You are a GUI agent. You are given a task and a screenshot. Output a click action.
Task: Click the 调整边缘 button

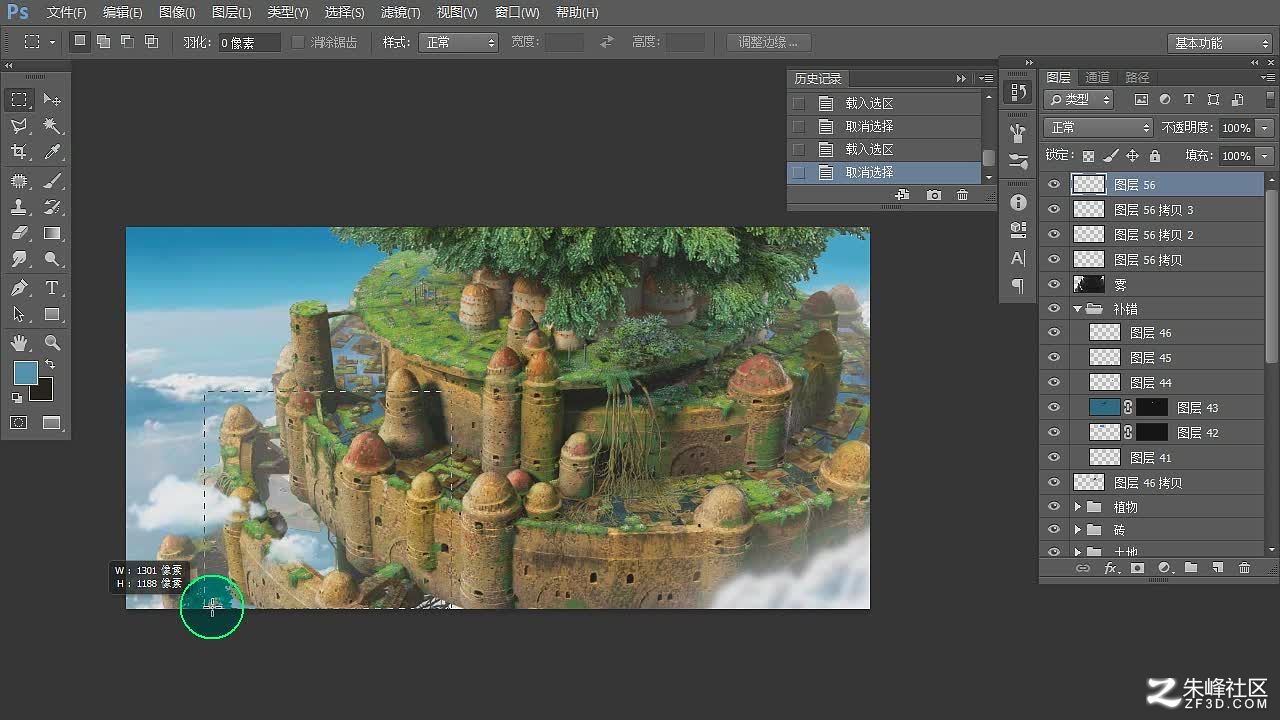[768, 42]
